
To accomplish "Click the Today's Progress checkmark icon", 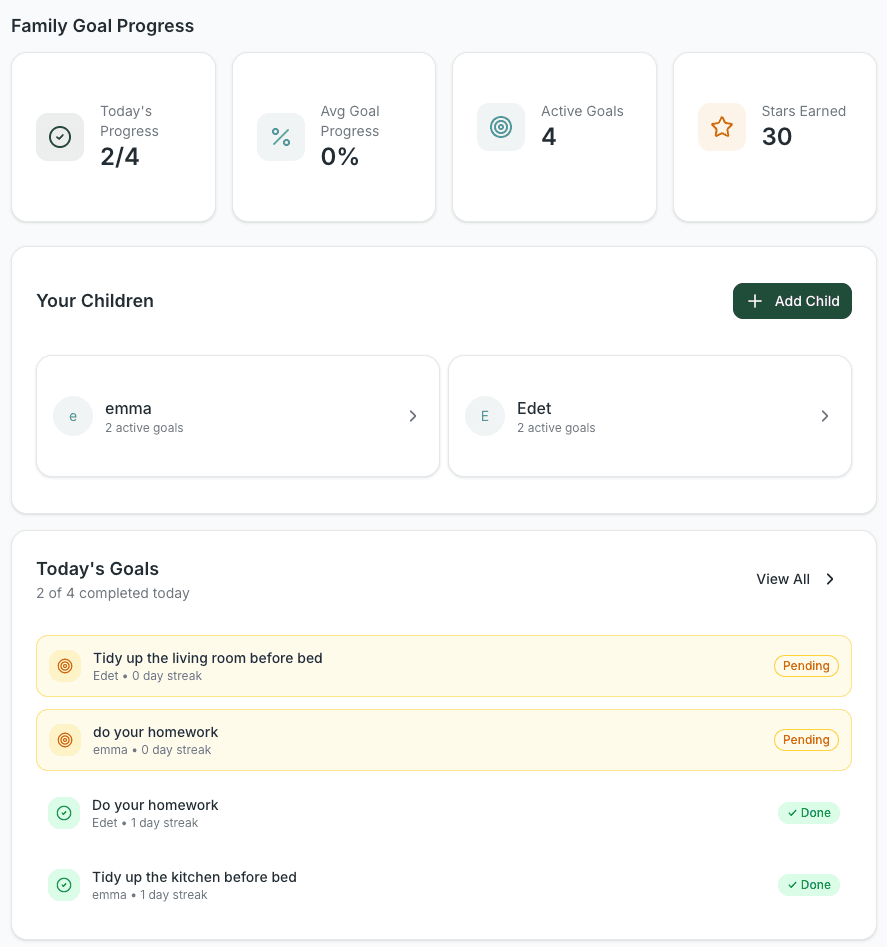I will click(x=60, y=137).
